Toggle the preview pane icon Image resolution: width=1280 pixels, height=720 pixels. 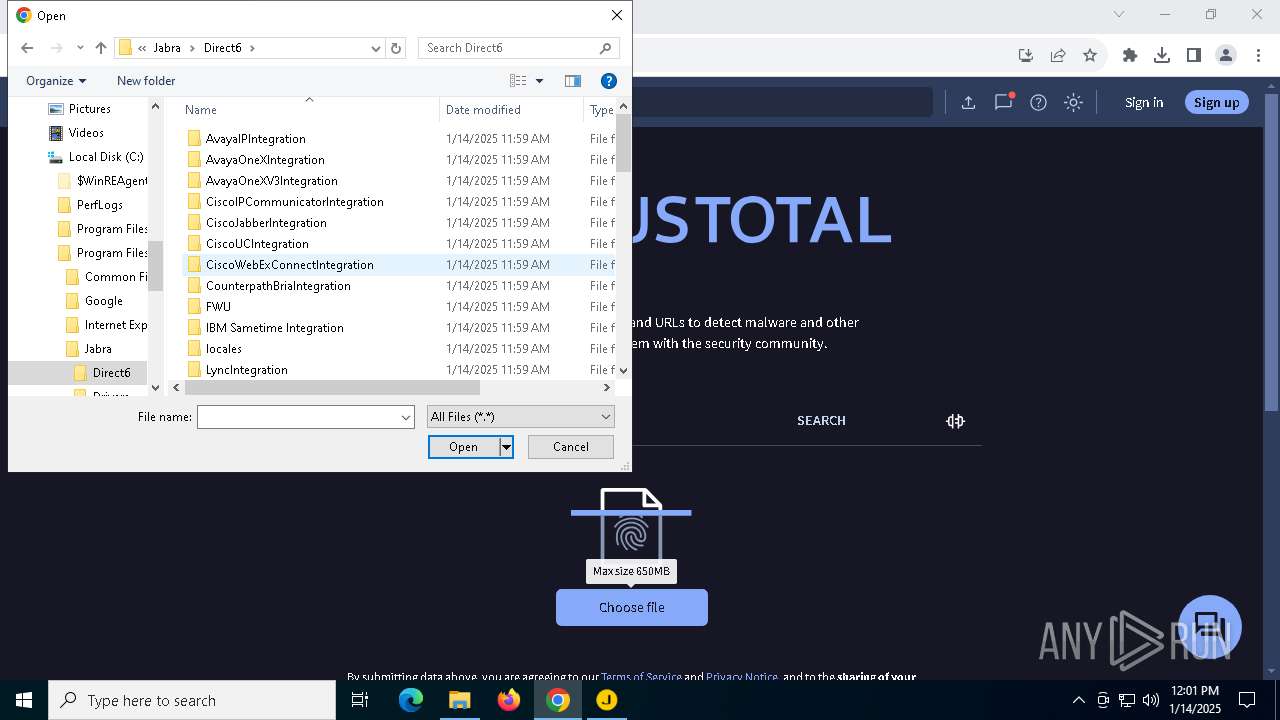(x=573, y=81)
